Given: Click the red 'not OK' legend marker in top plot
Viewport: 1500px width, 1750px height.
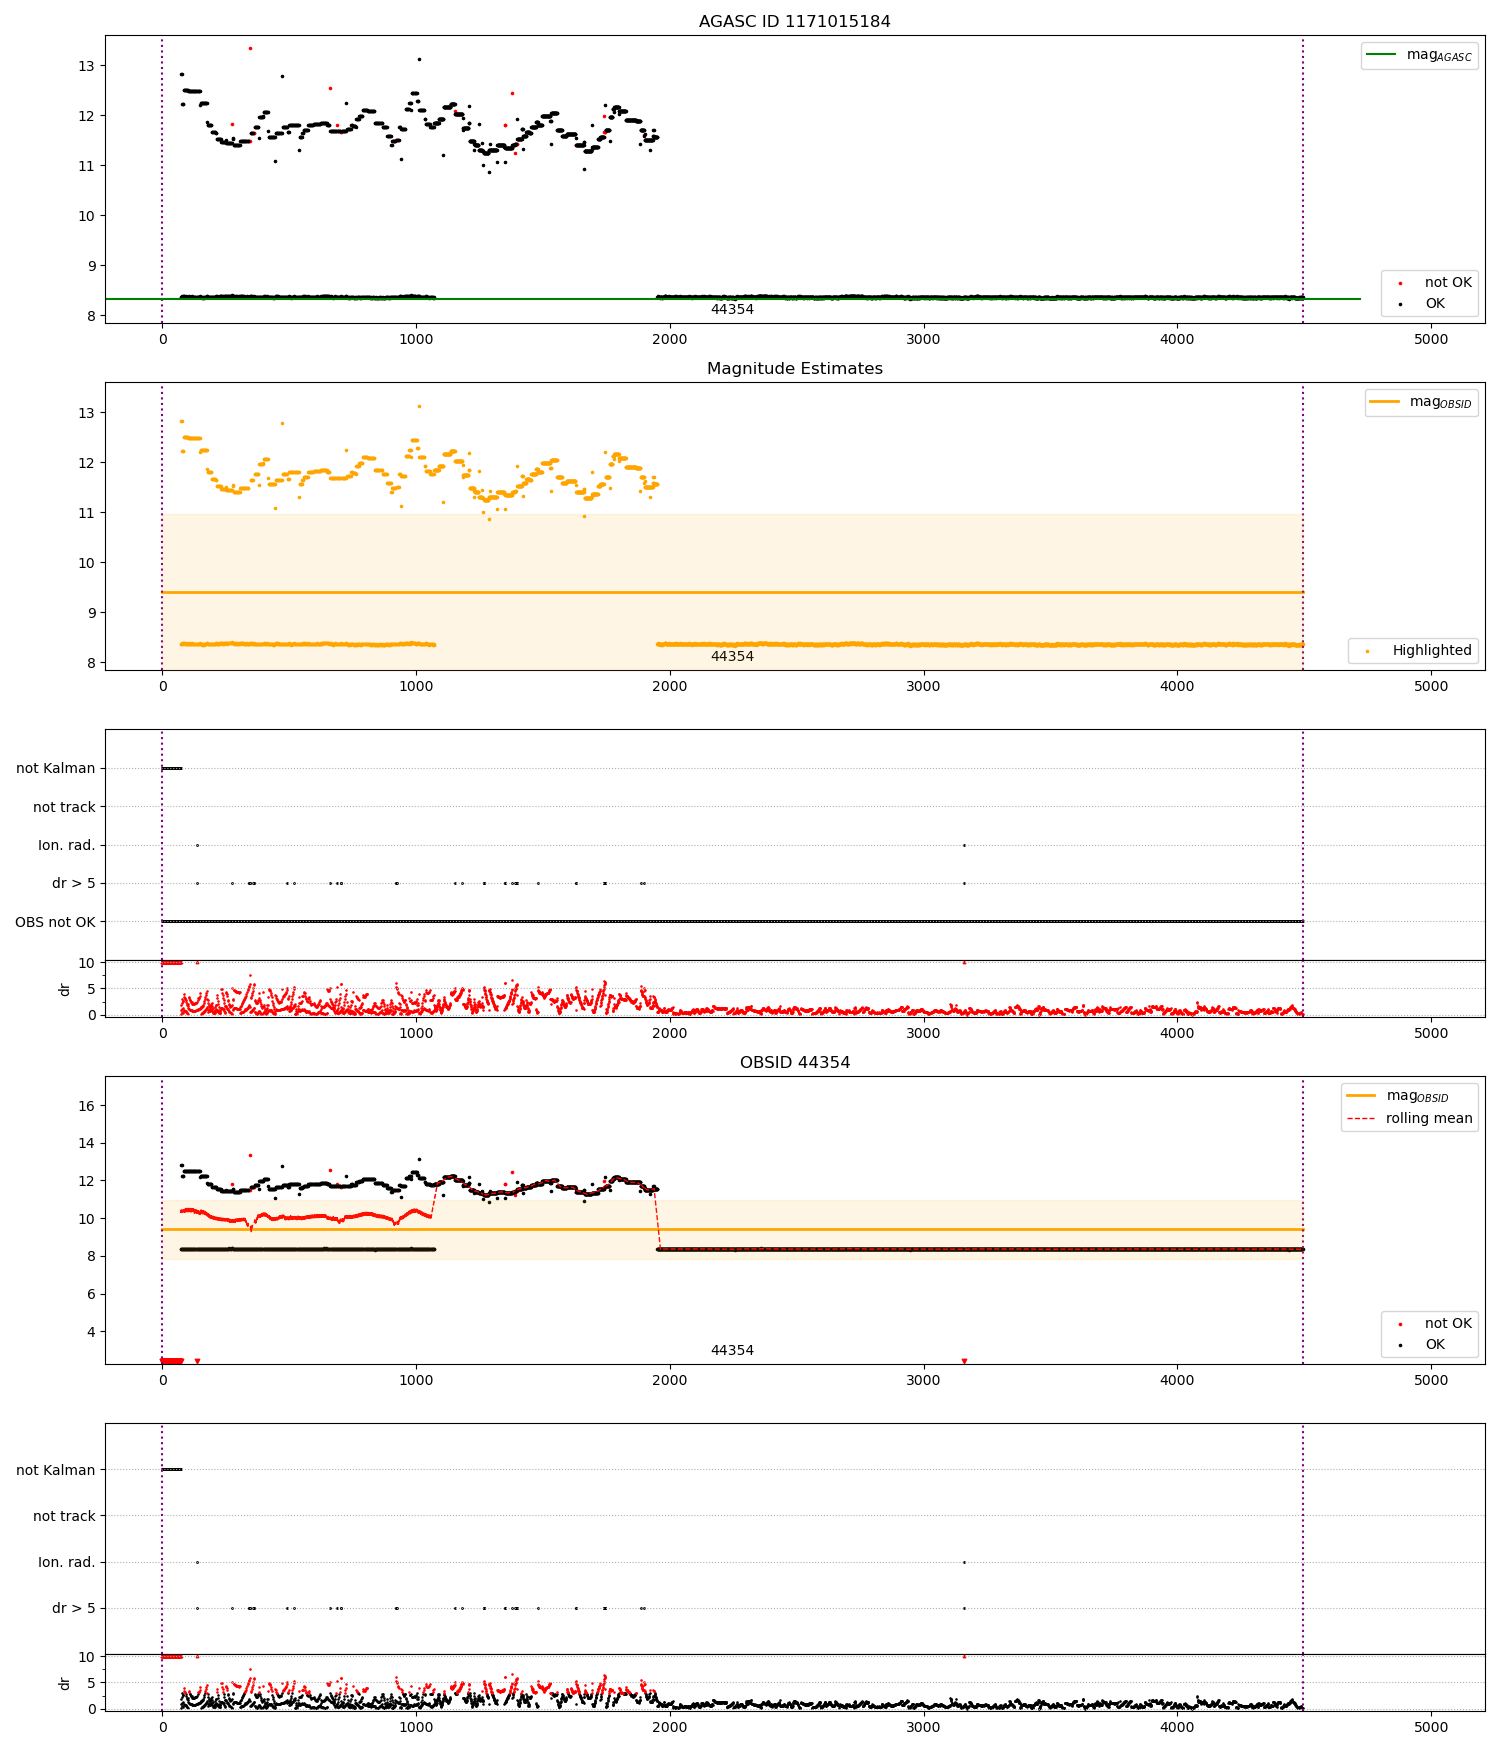Looking at the screenshot, I should tap(1400, 283).
